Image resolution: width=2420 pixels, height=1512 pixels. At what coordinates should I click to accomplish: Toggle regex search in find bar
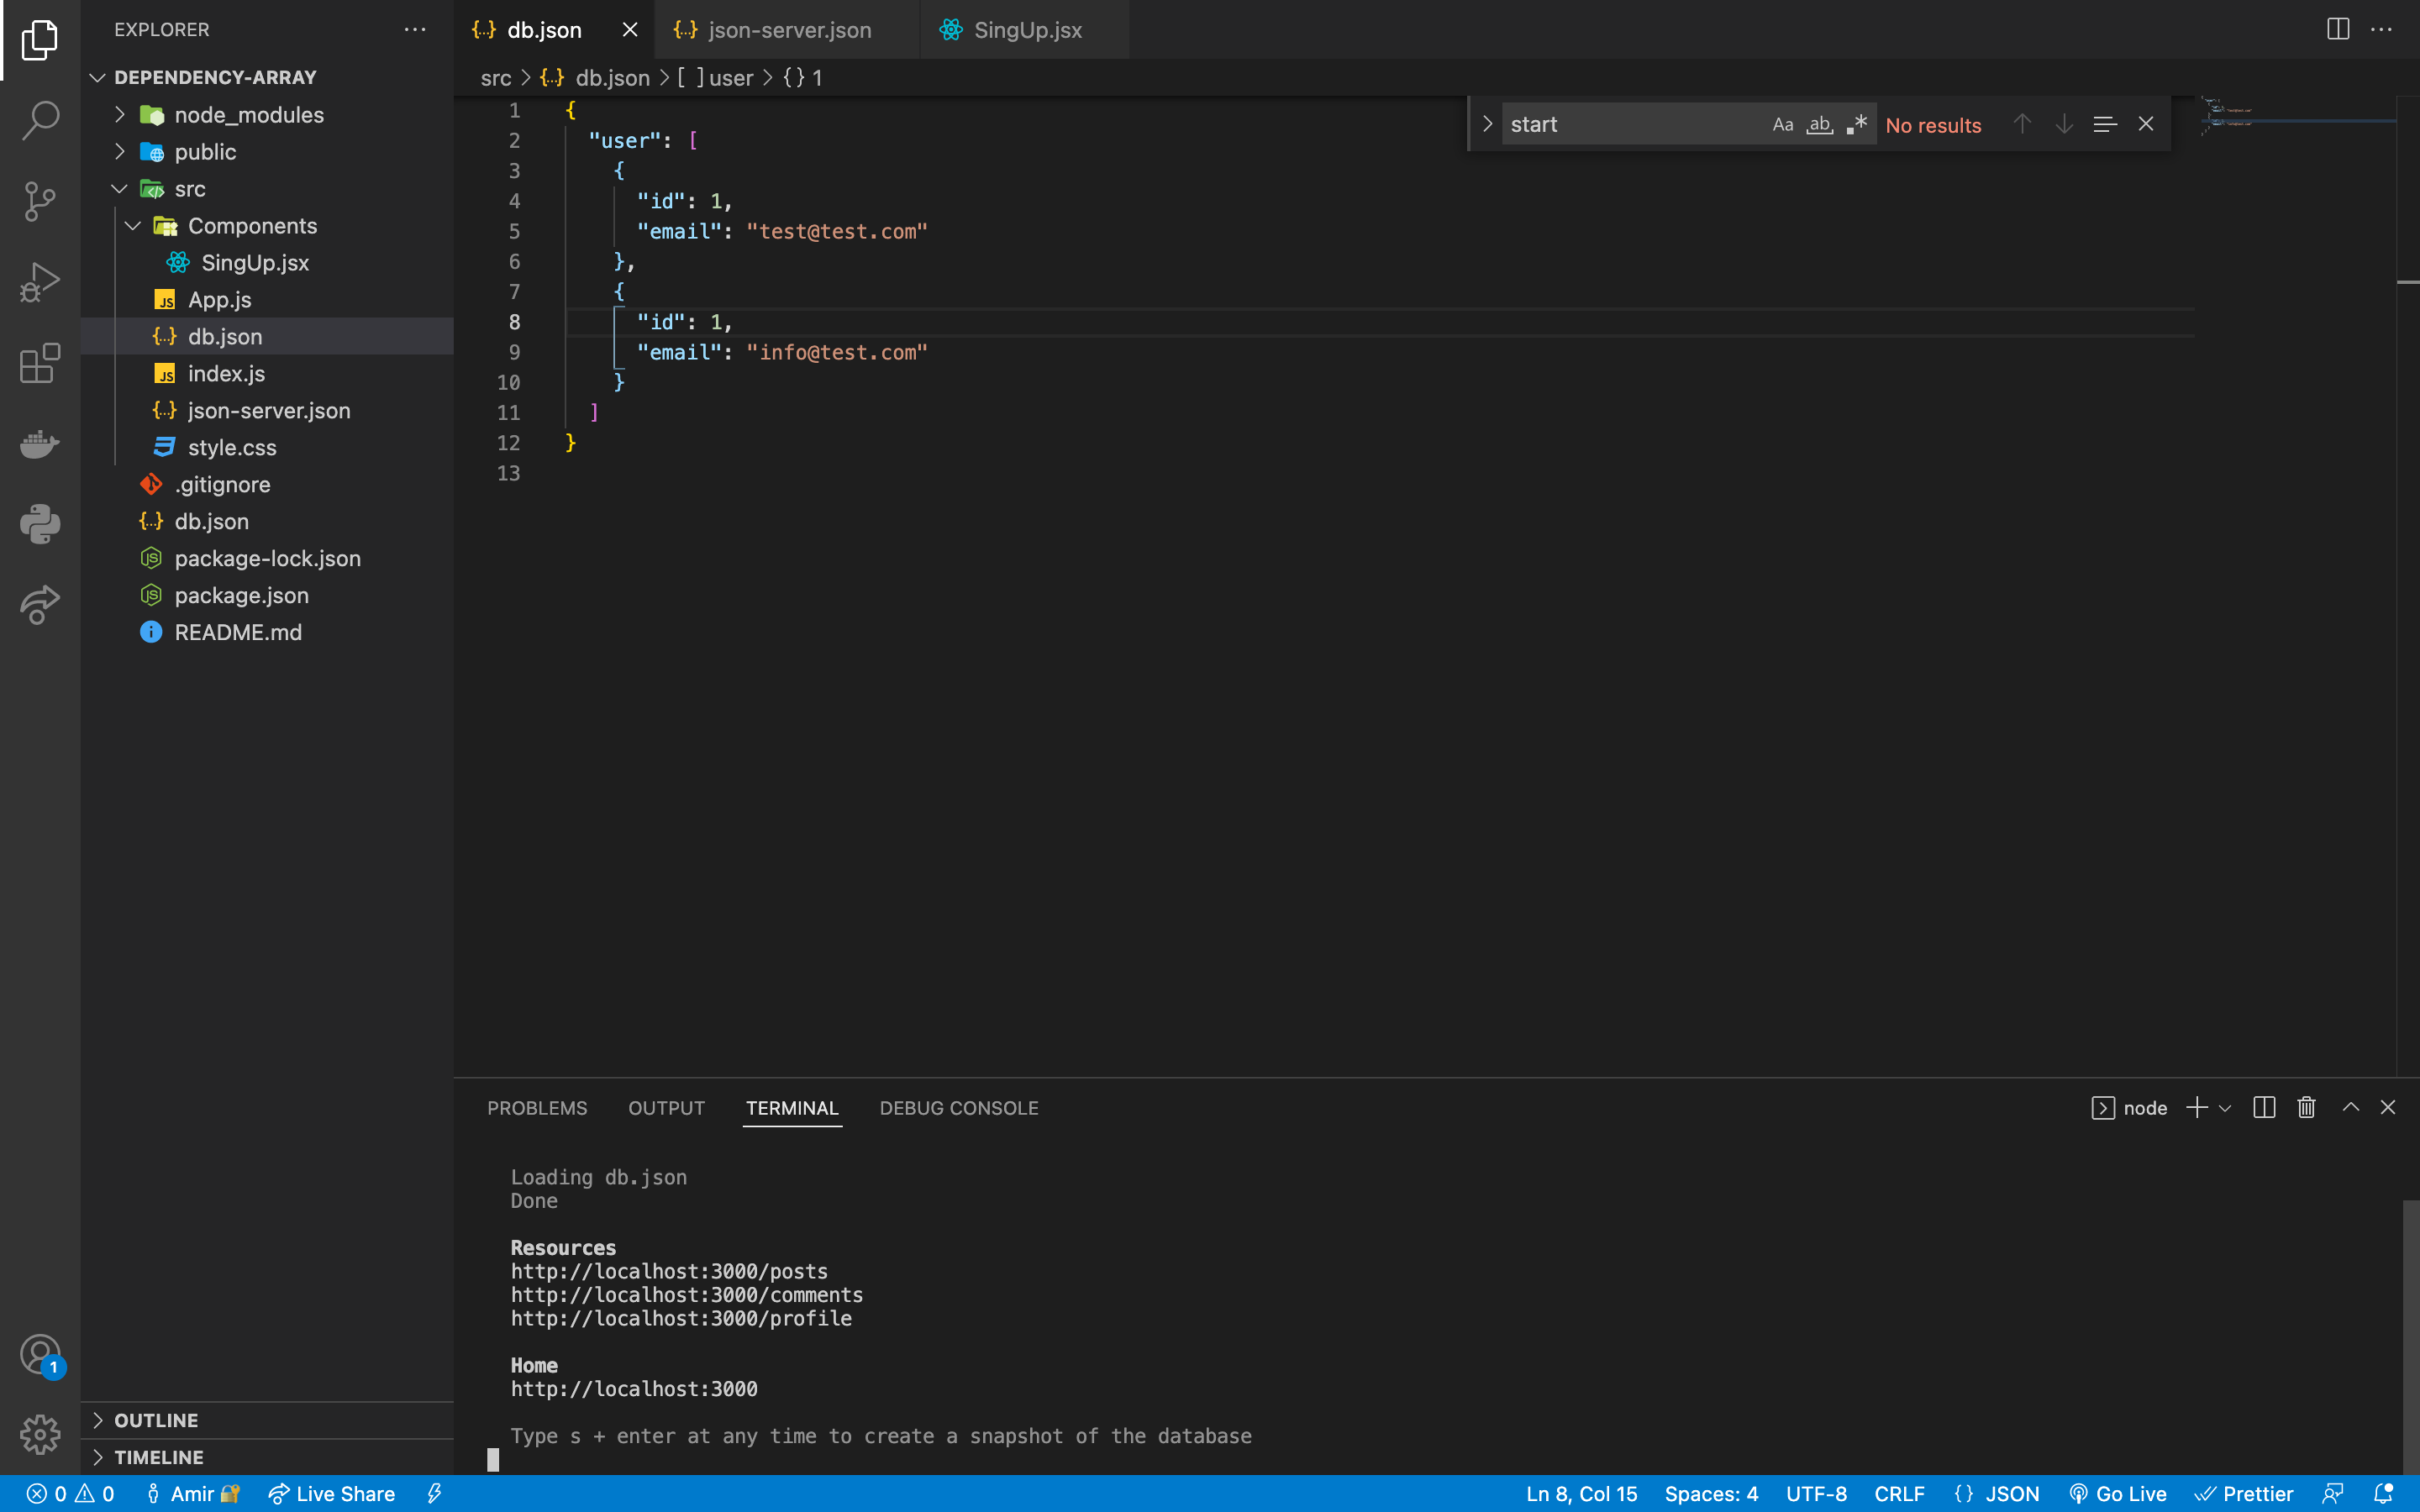(1857, 125)
